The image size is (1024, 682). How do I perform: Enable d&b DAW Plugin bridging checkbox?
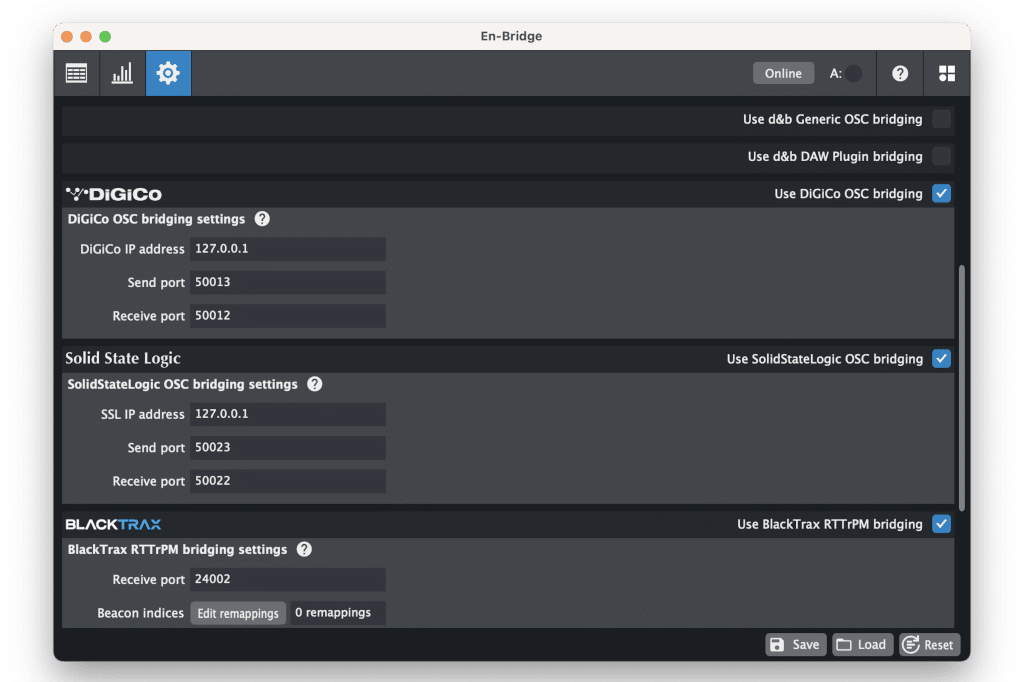click(941, 157)
